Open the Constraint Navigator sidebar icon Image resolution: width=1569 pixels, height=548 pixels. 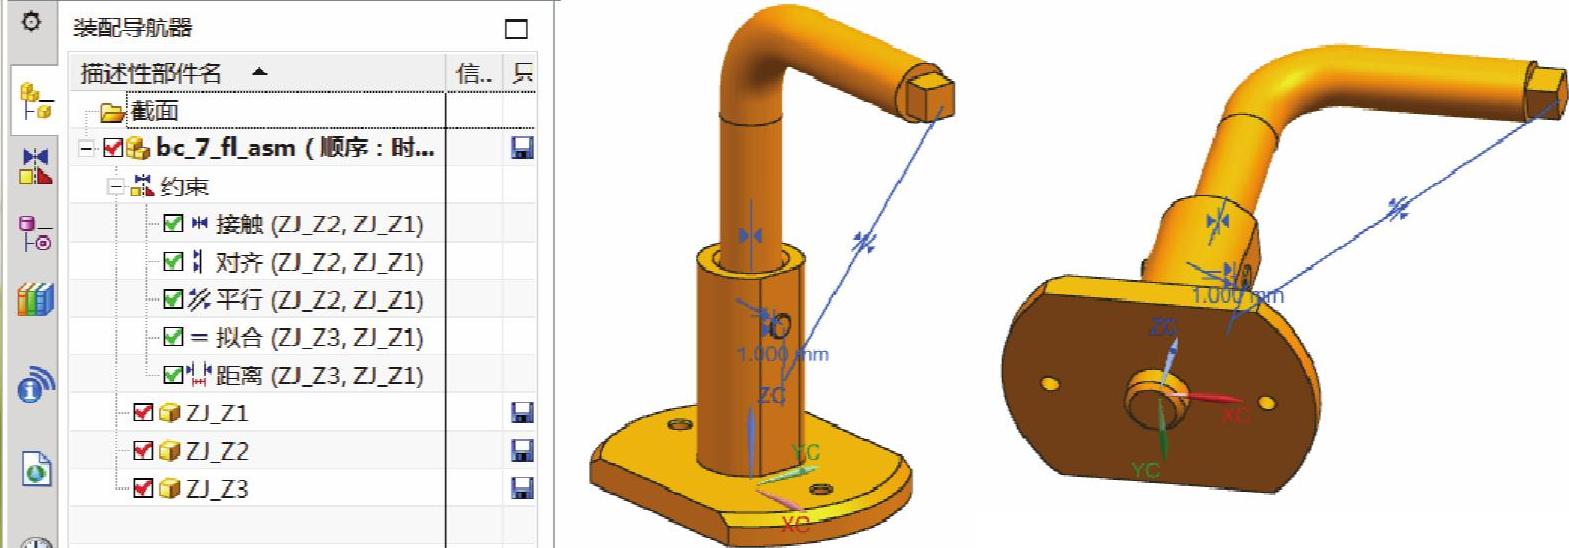35,166
